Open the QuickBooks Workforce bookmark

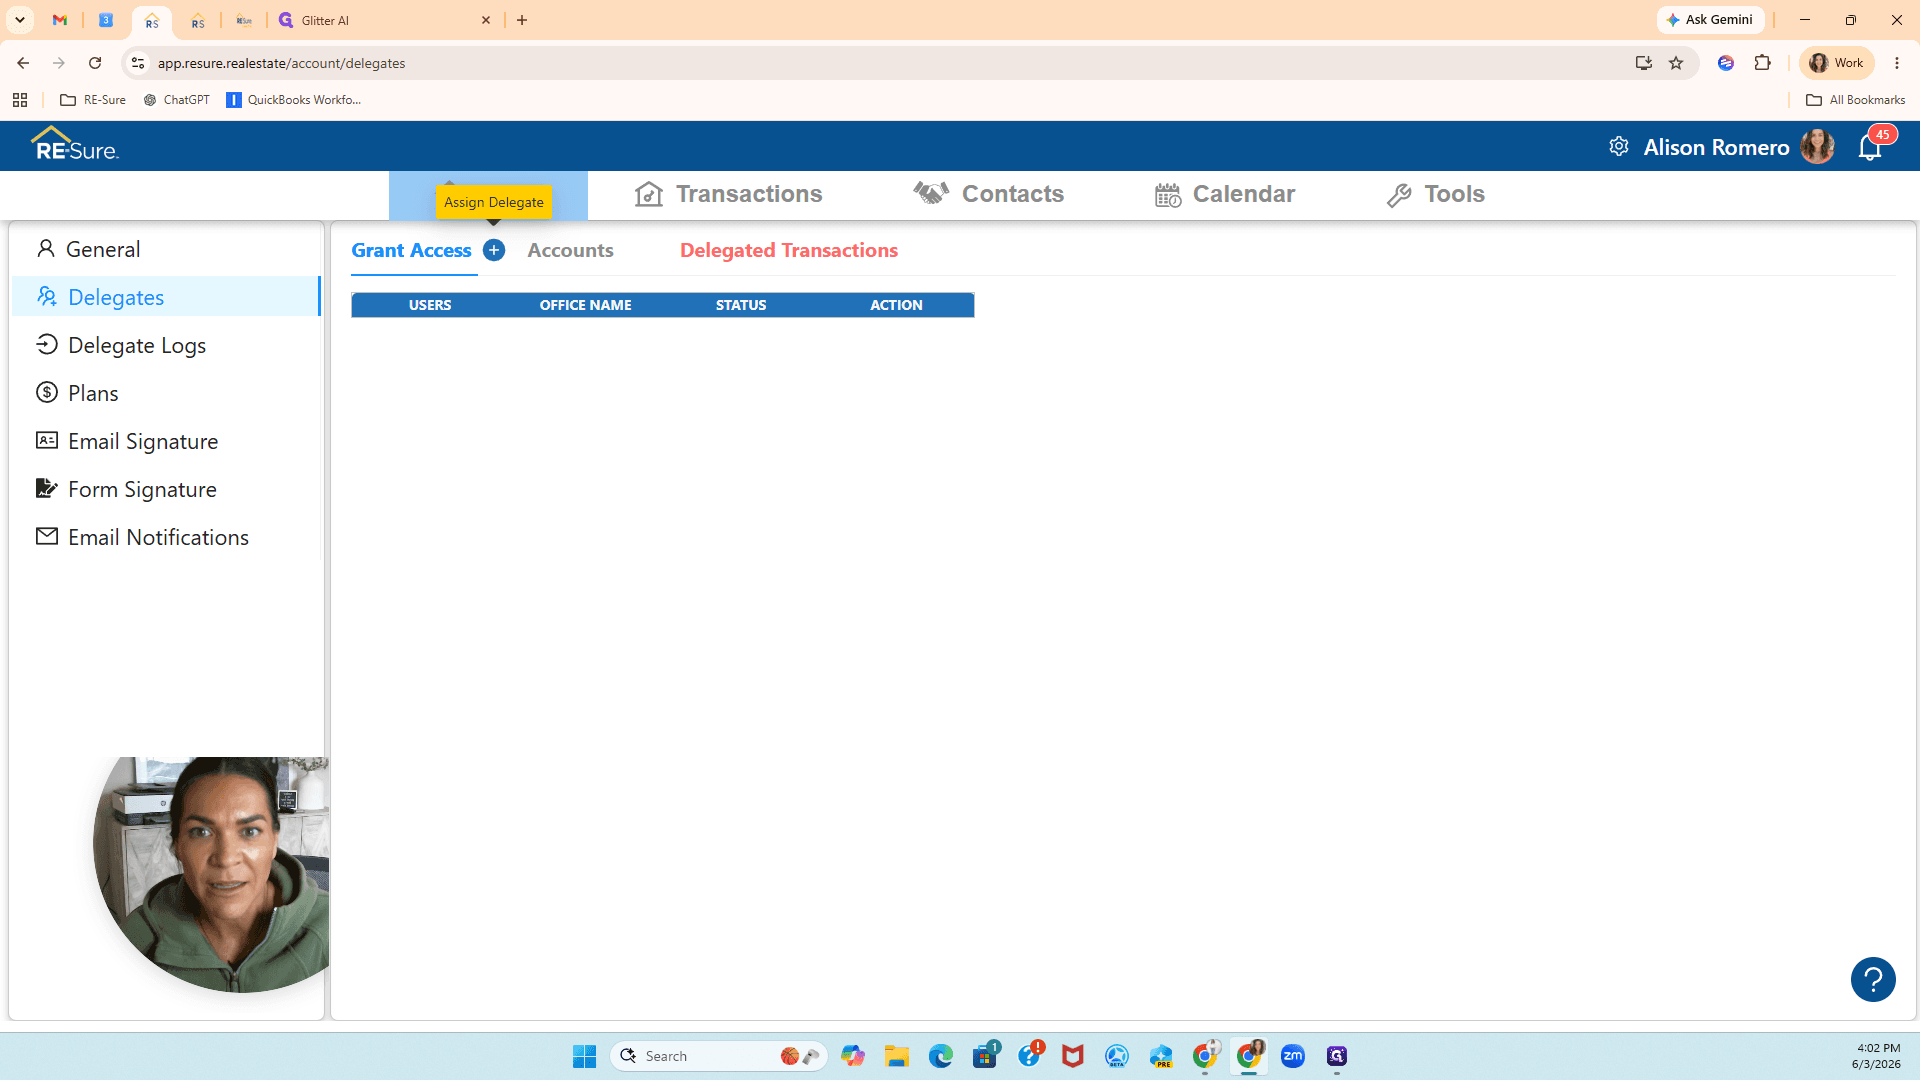pyautogui.click(x=294, y=100)
